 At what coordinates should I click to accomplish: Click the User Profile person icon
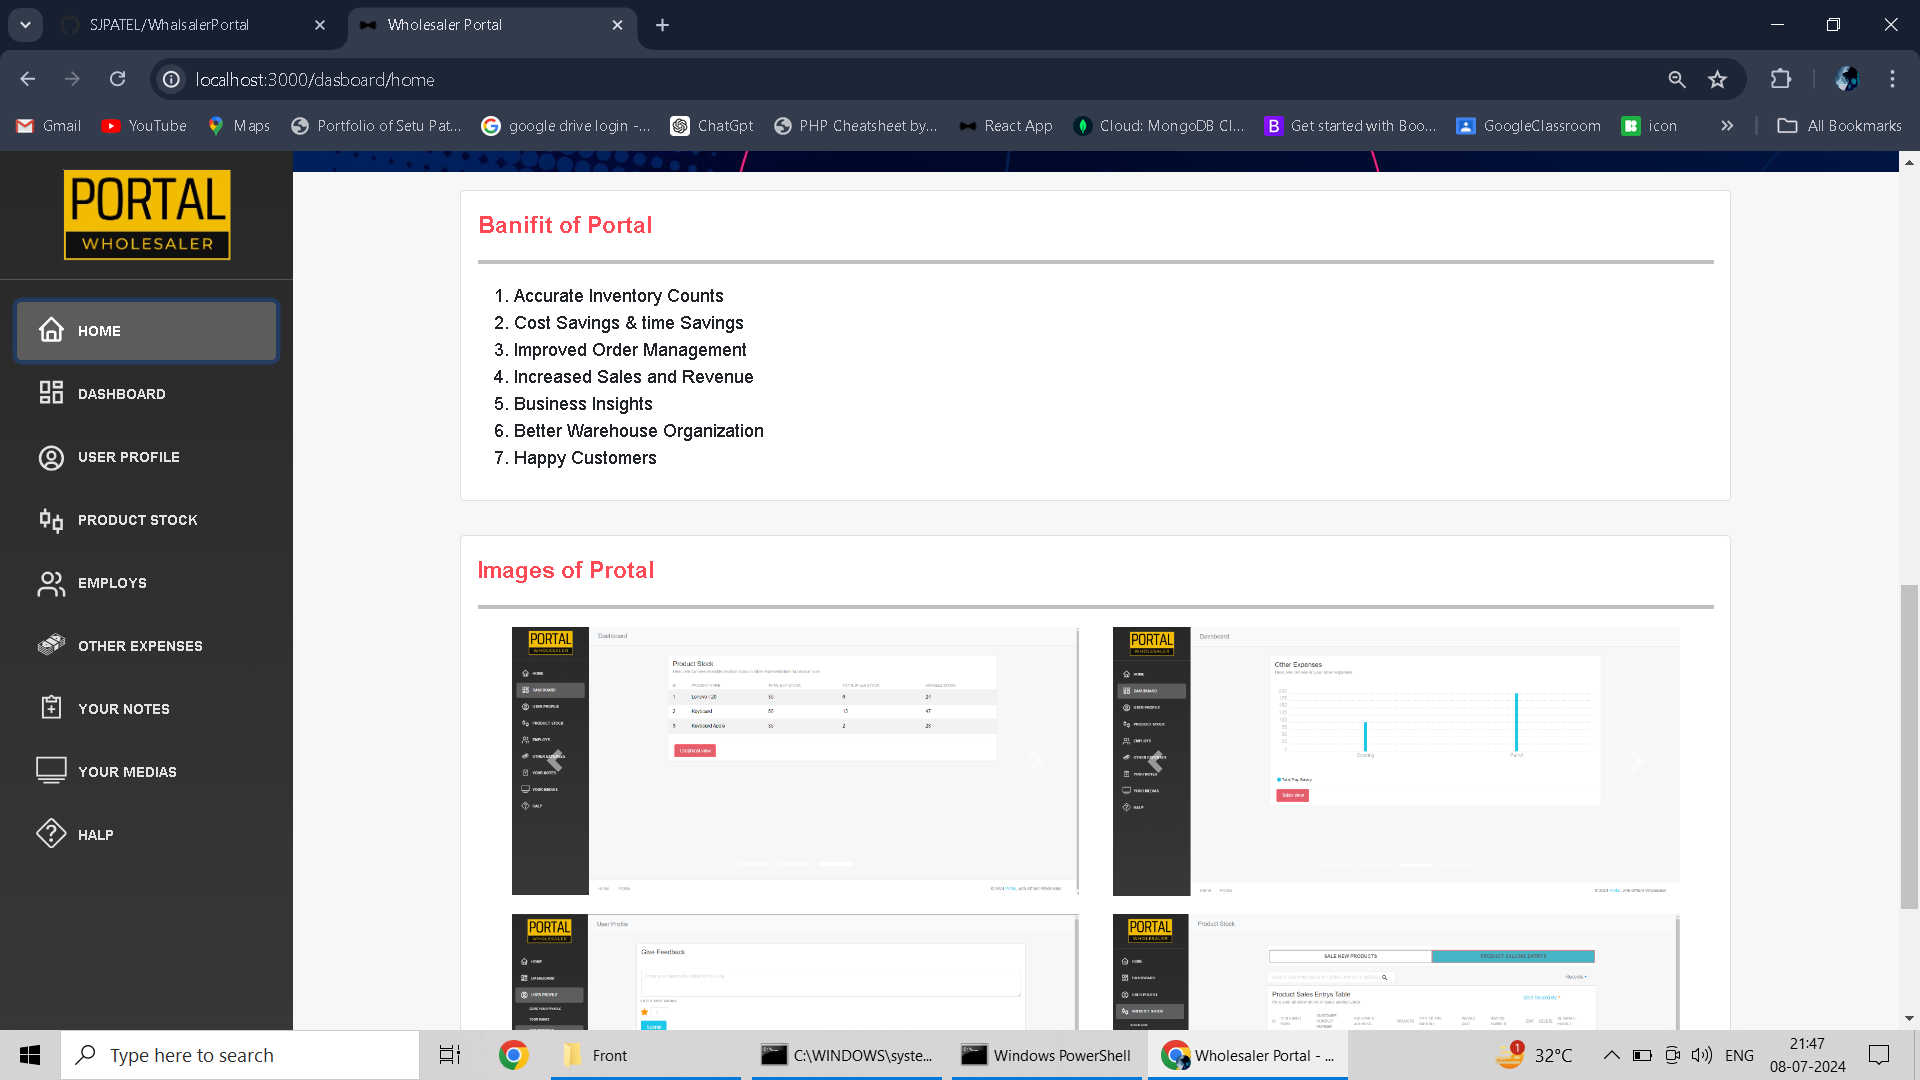[x=51, y=457]
